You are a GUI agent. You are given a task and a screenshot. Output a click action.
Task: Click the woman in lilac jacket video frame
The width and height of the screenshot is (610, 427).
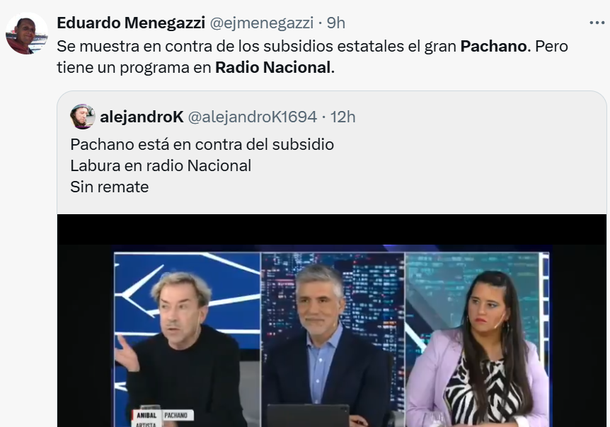477,340
